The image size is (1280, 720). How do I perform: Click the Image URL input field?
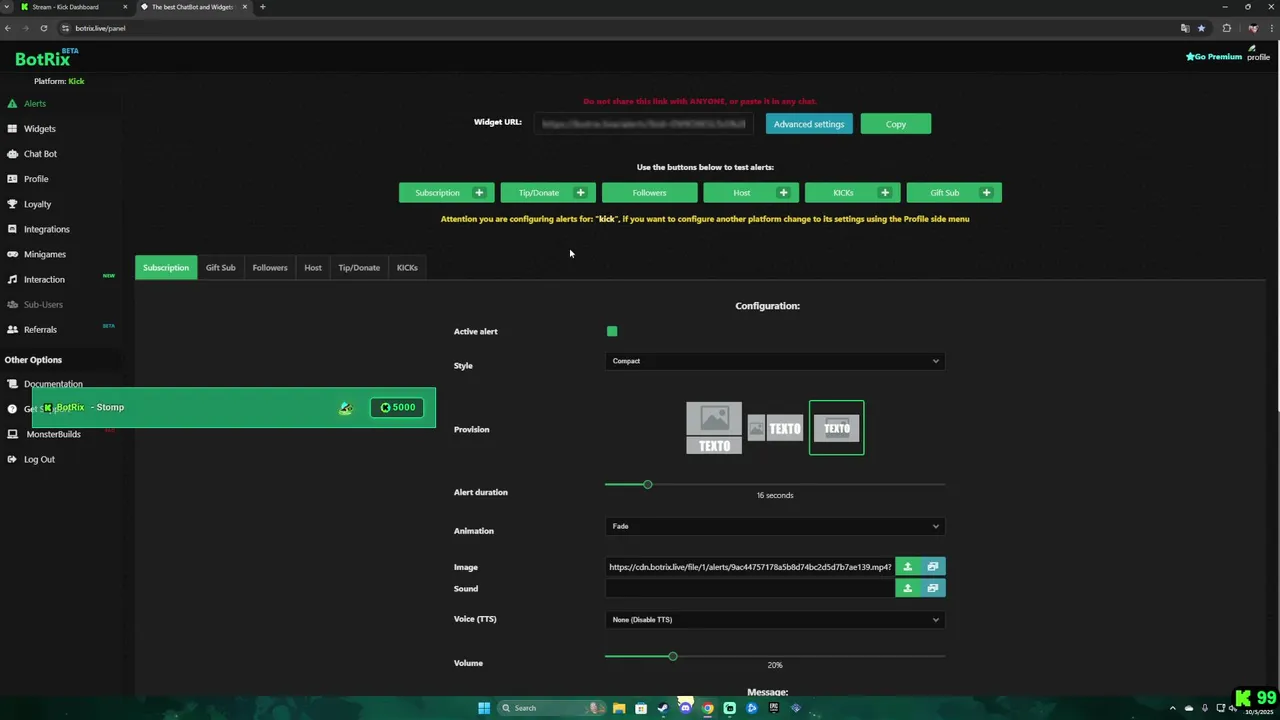[750, 567]
